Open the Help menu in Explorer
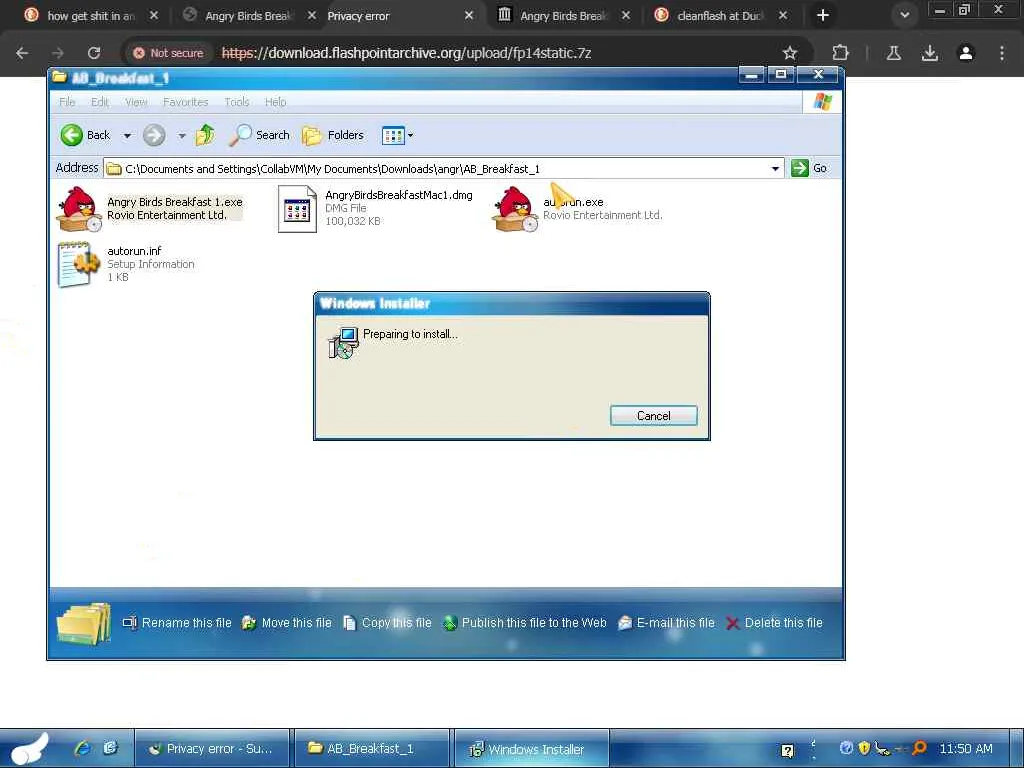 click(x=275, y=102)
